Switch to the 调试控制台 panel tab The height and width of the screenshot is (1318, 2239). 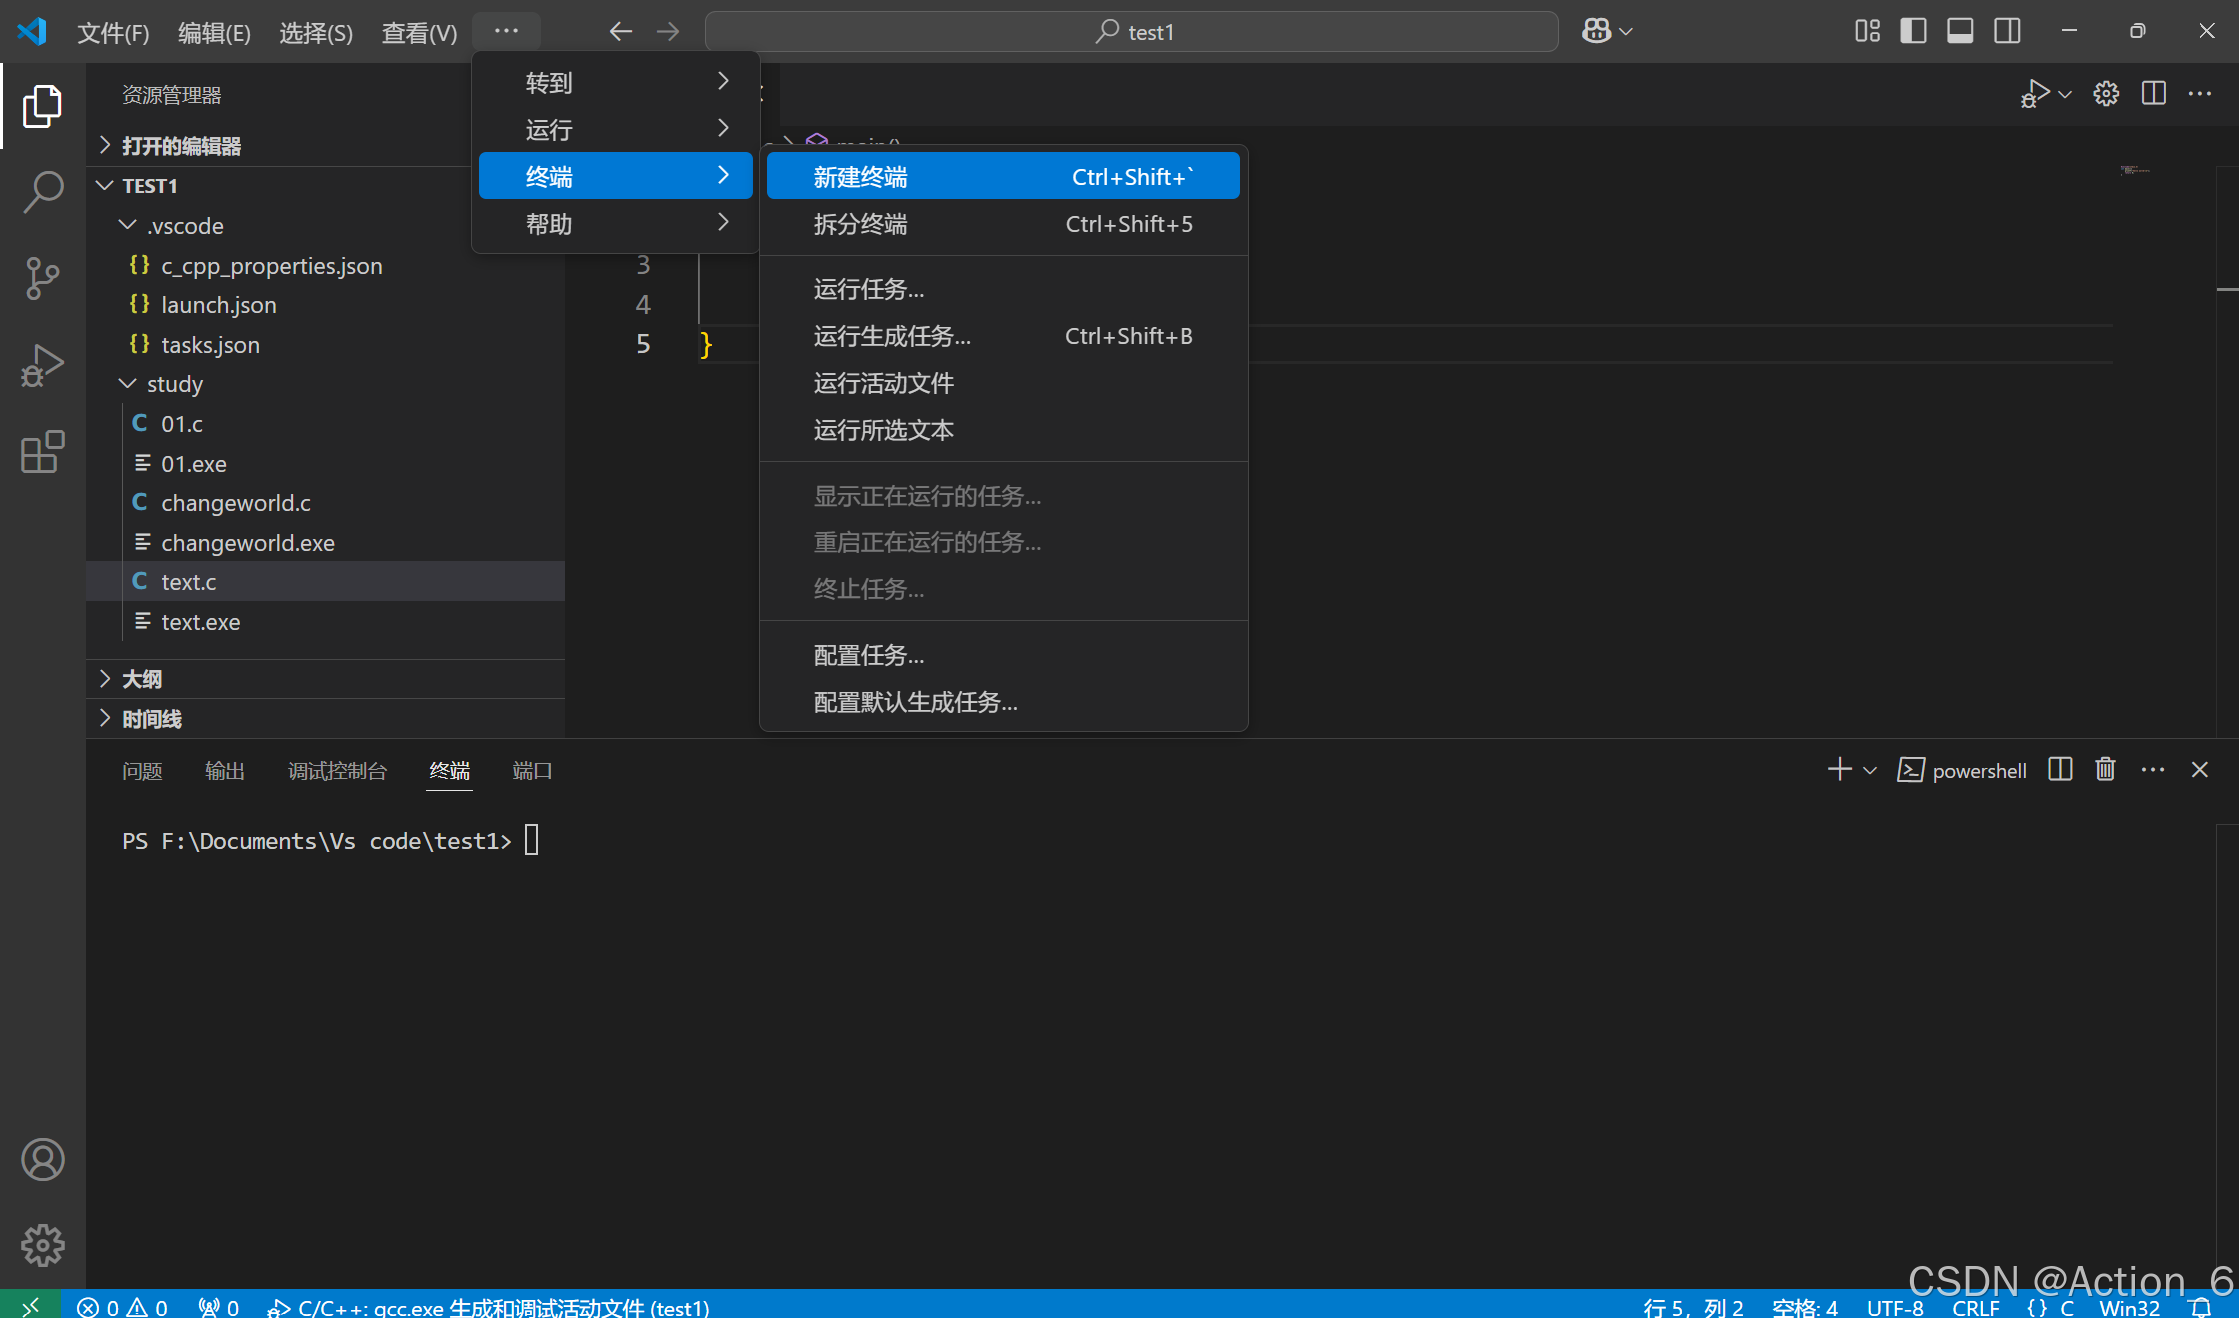337,771
